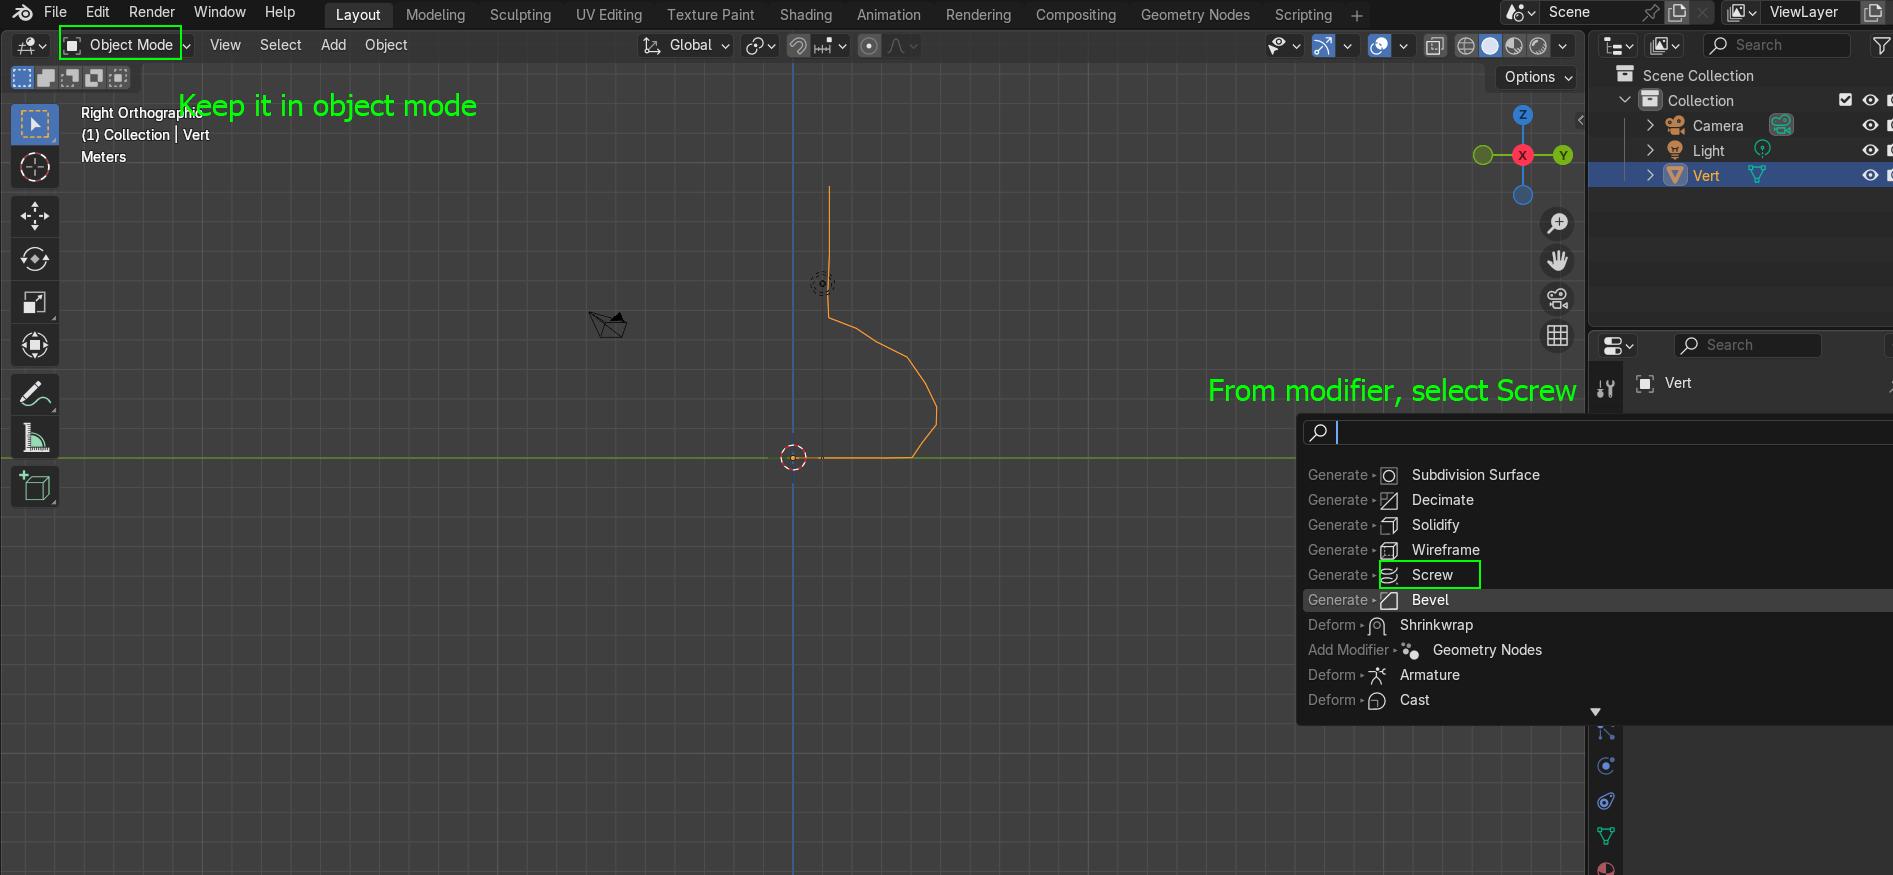
Task: Click the properties Search field
Action: (1747, 345)
